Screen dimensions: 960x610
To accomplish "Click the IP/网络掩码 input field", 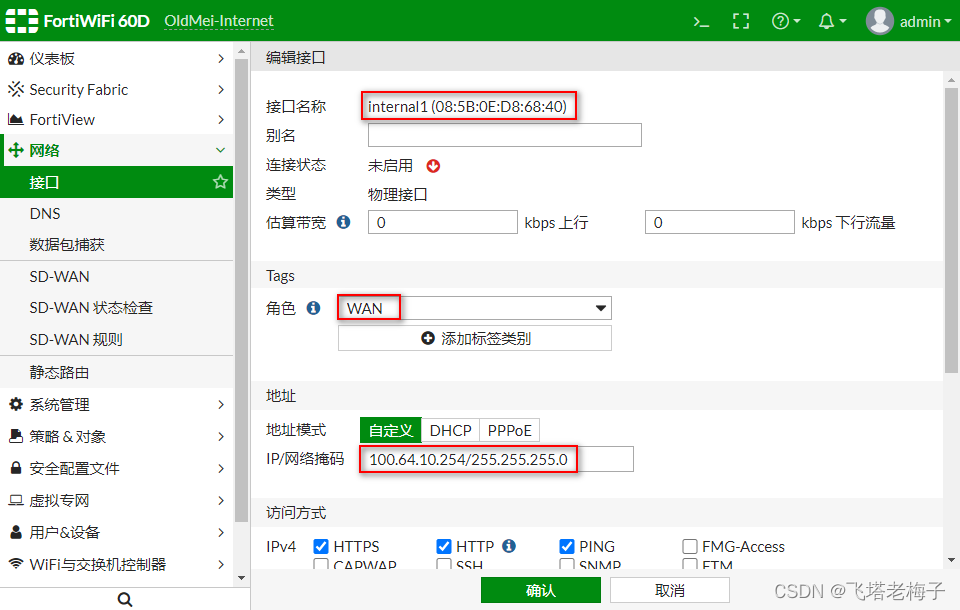I will point(497,459).
